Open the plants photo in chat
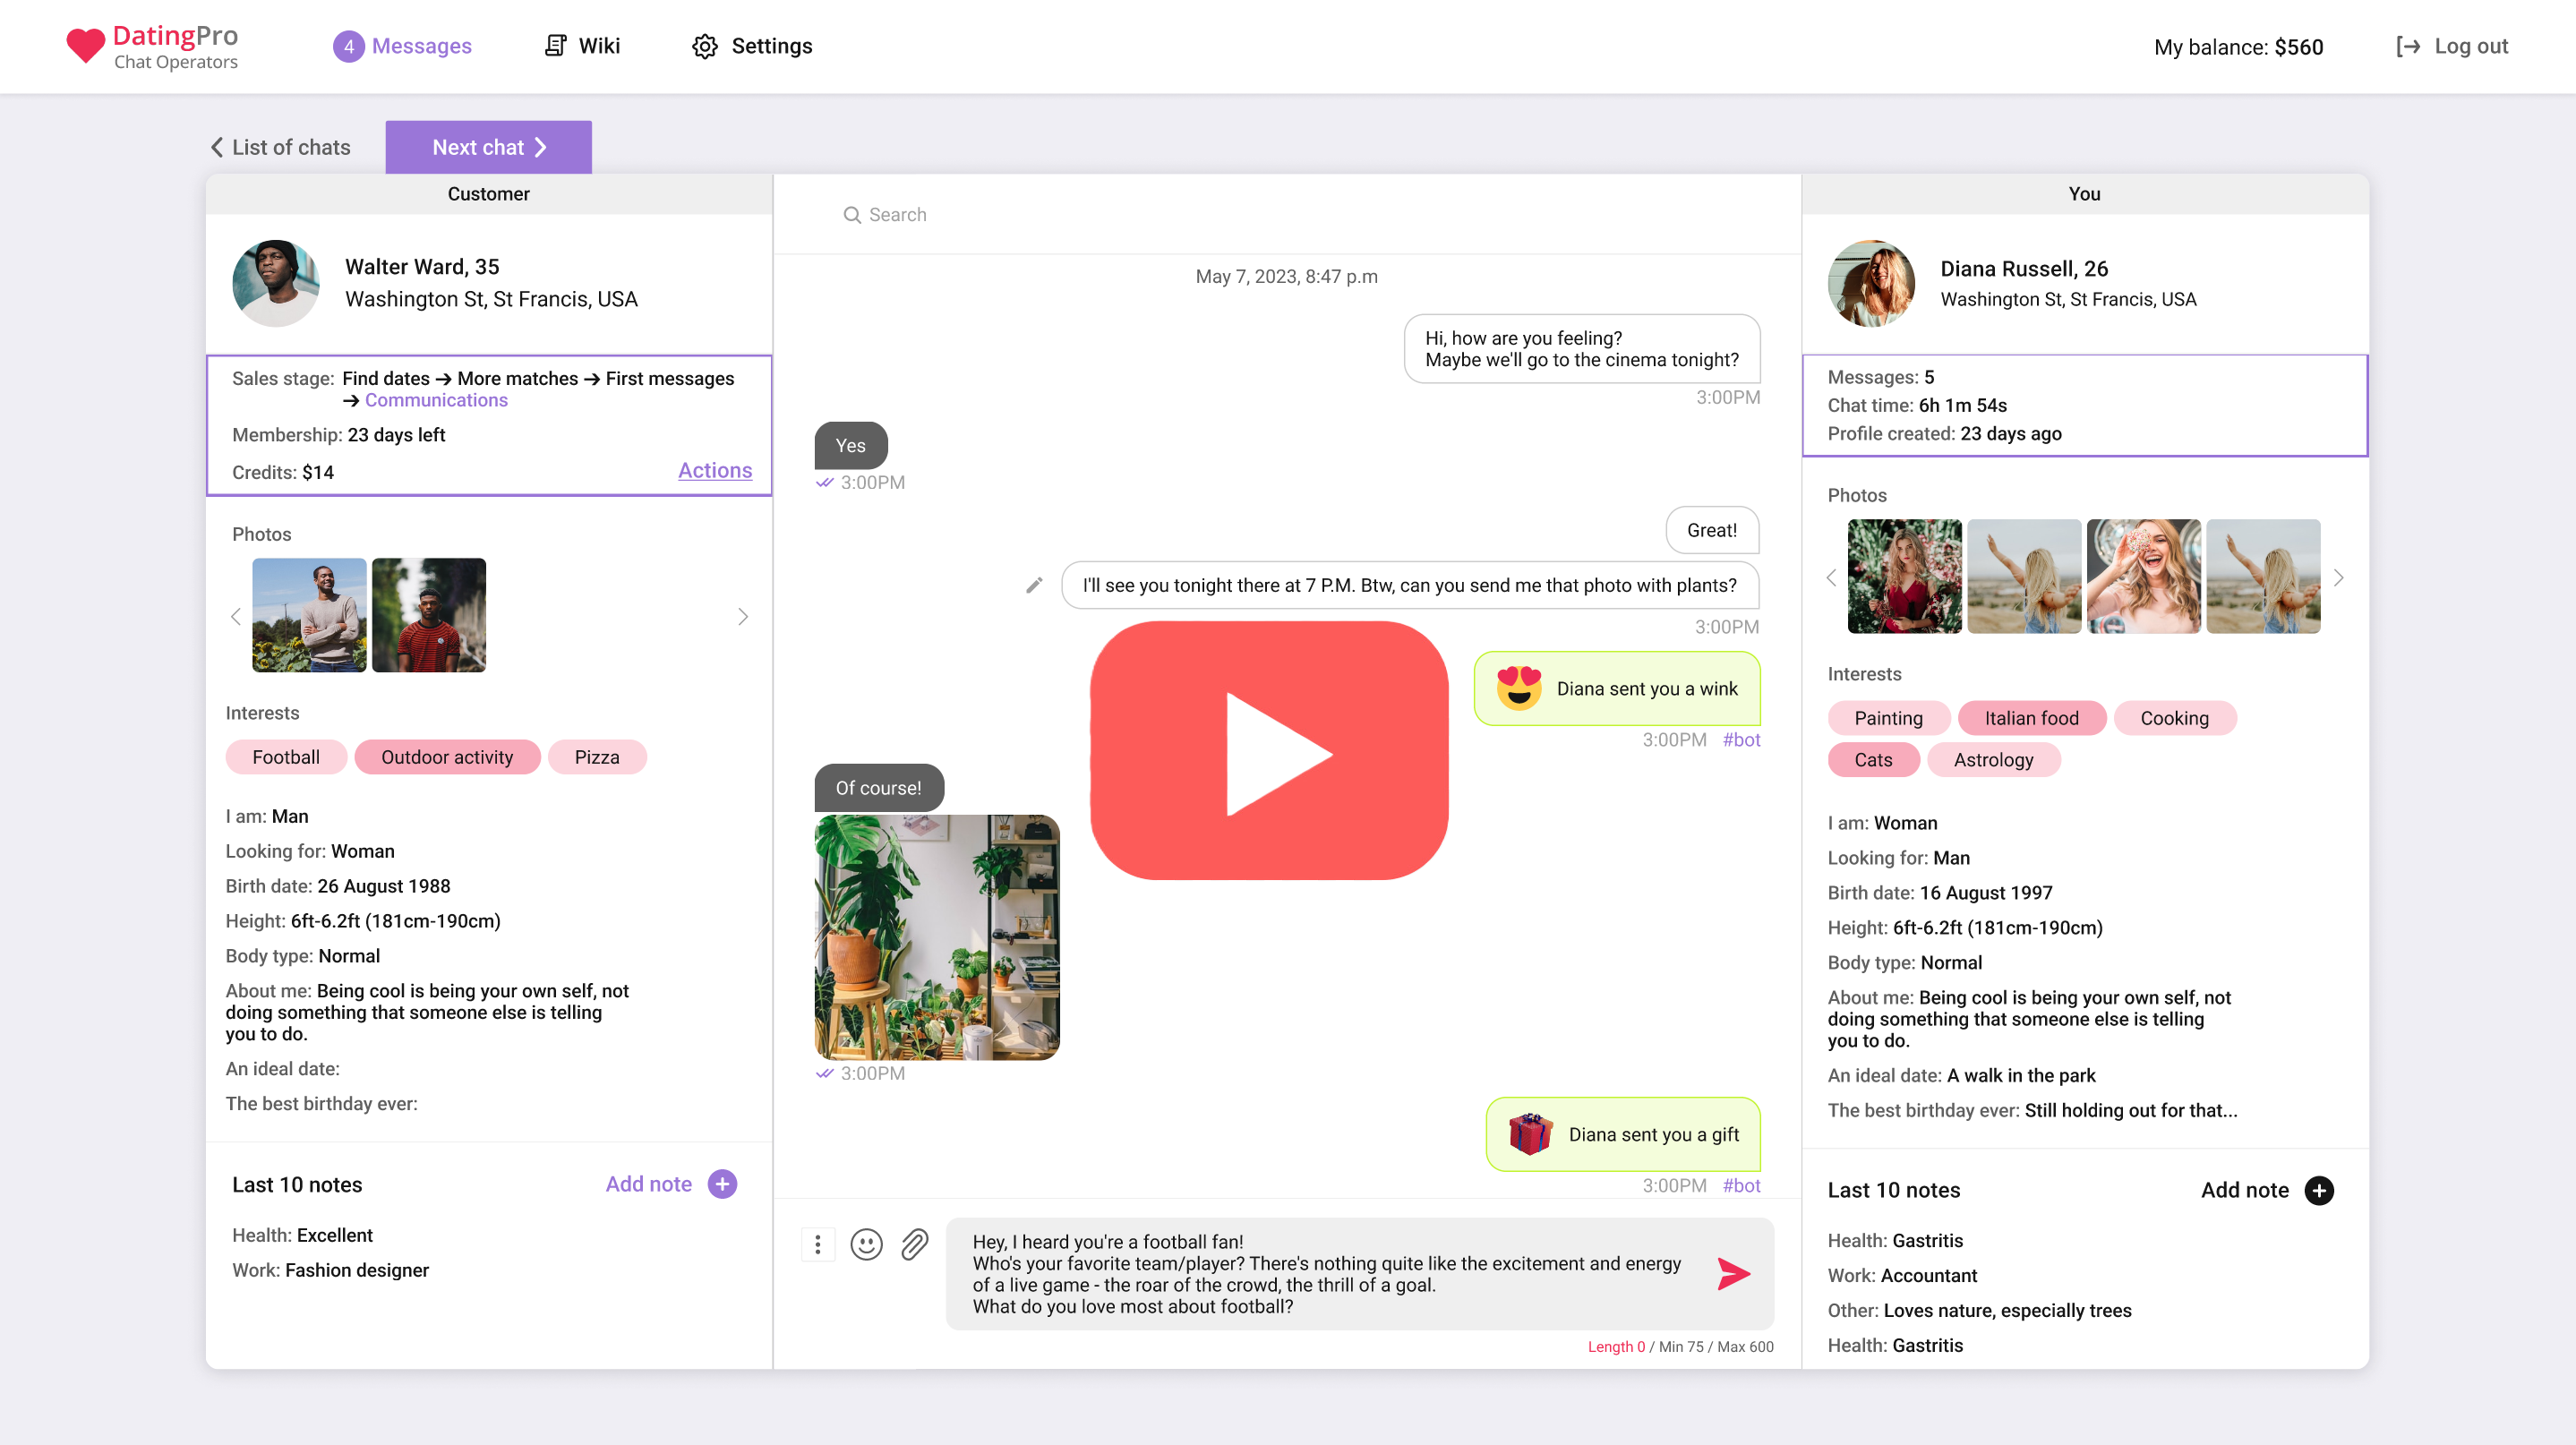Viewport: 2576px width, 1445px height. 937,937
